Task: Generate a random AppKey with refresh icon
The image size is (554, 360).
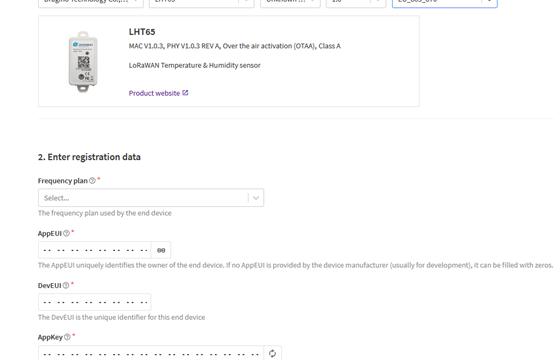Action: 272,353
